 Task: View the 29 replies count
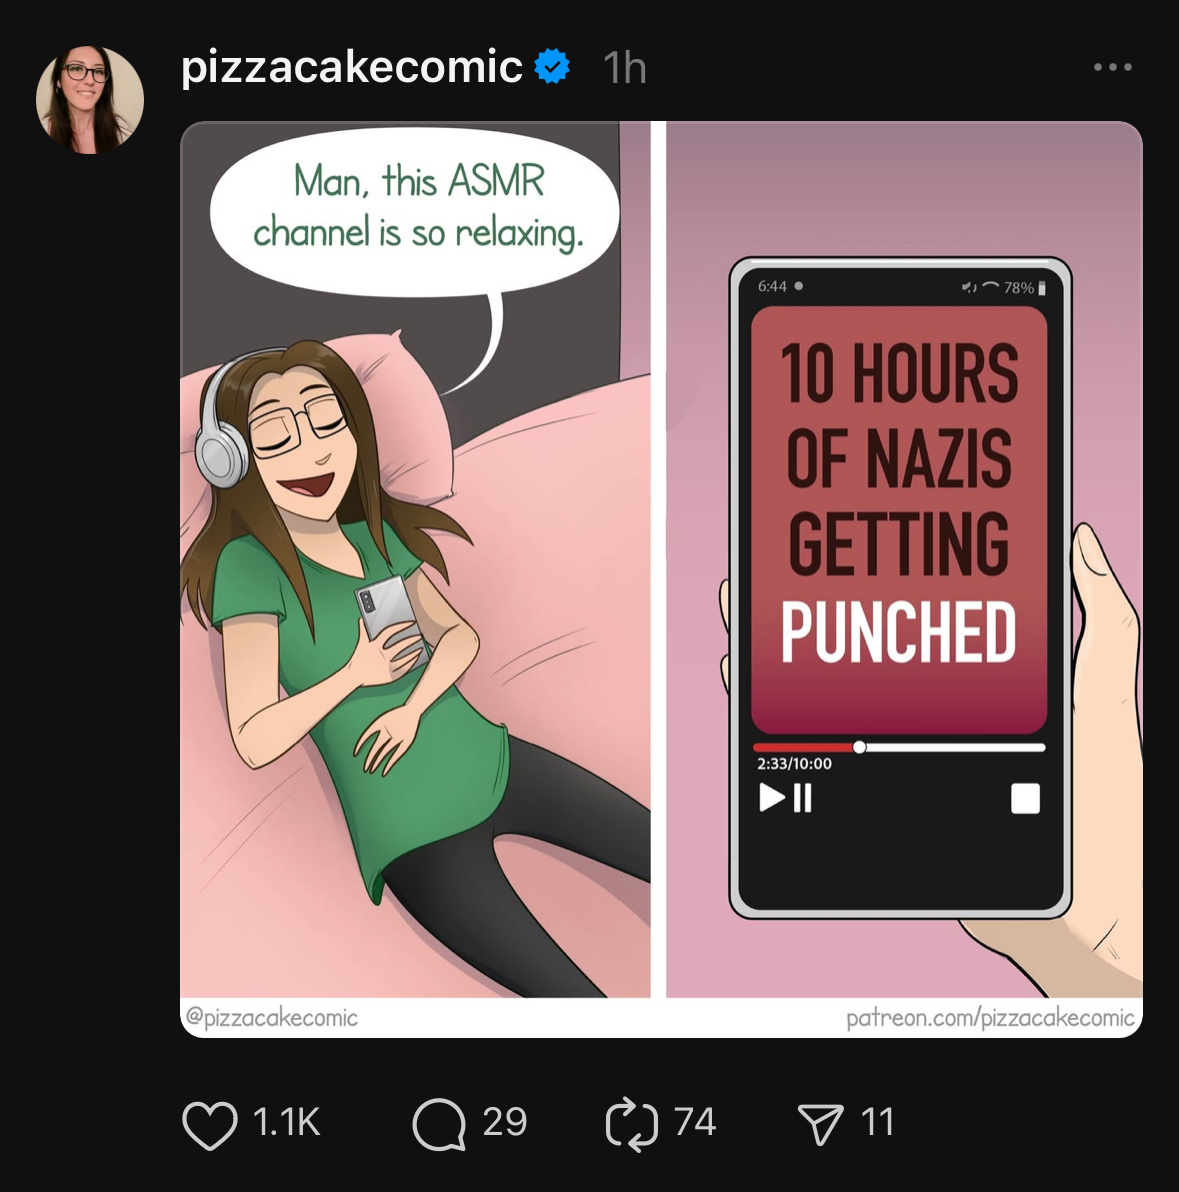504,1122
